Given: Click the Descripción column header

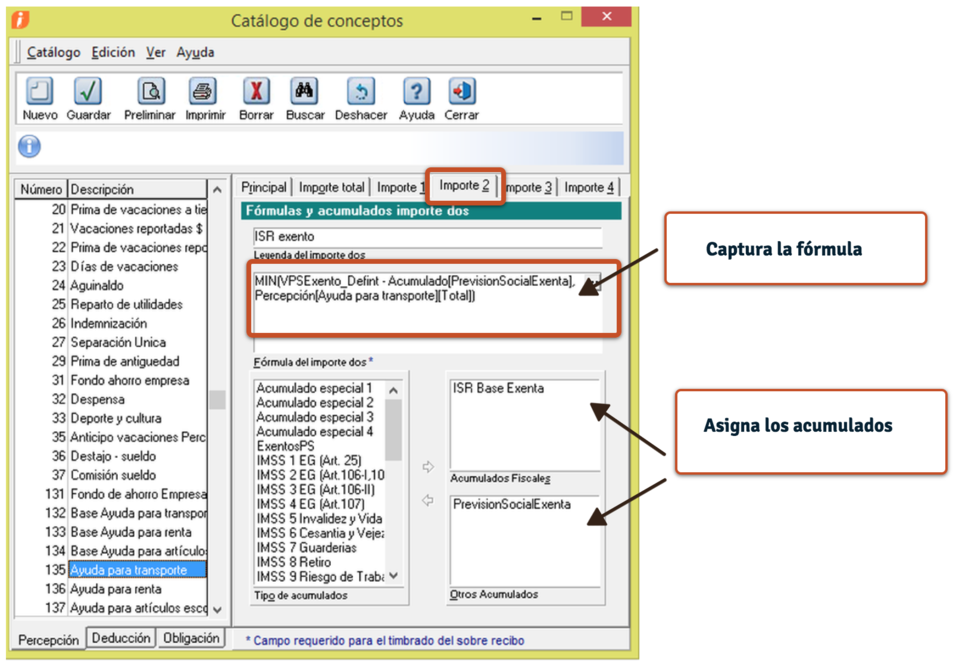Looking at the screenshot, I should coord(137,189).
